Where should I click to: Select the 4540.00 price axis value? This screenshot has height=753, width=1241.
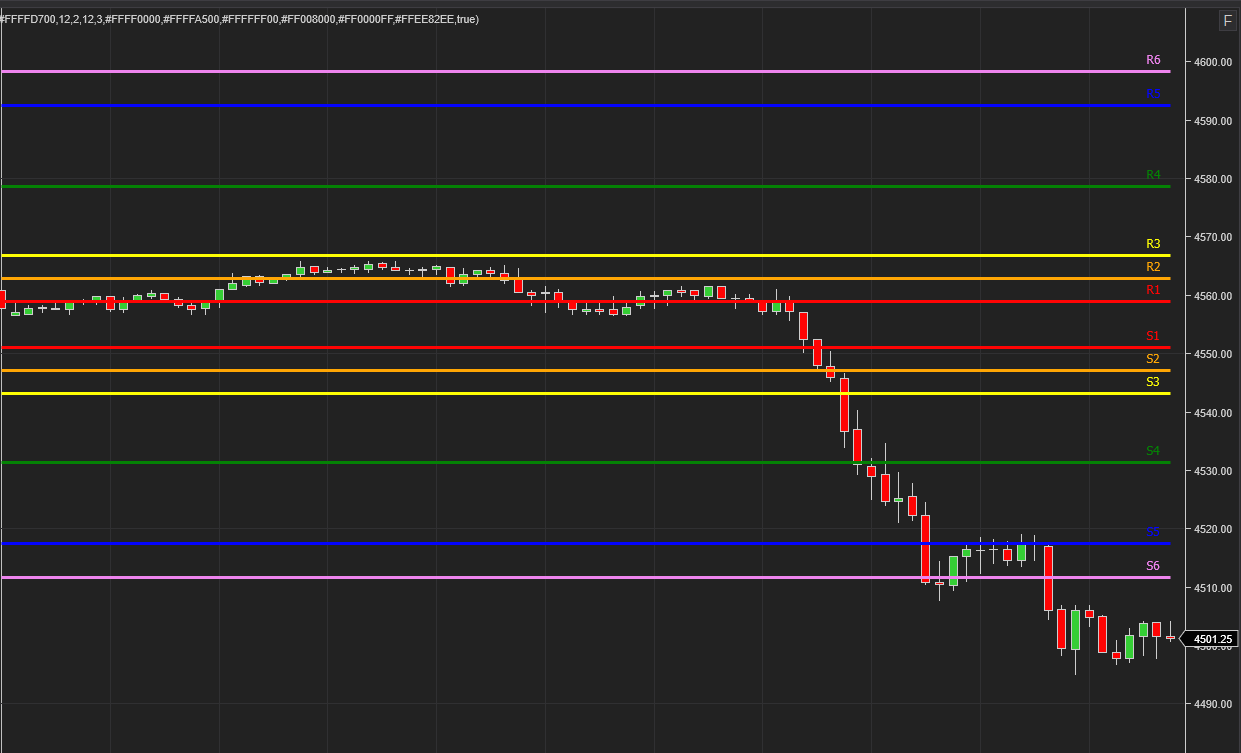pos(1212,413)
